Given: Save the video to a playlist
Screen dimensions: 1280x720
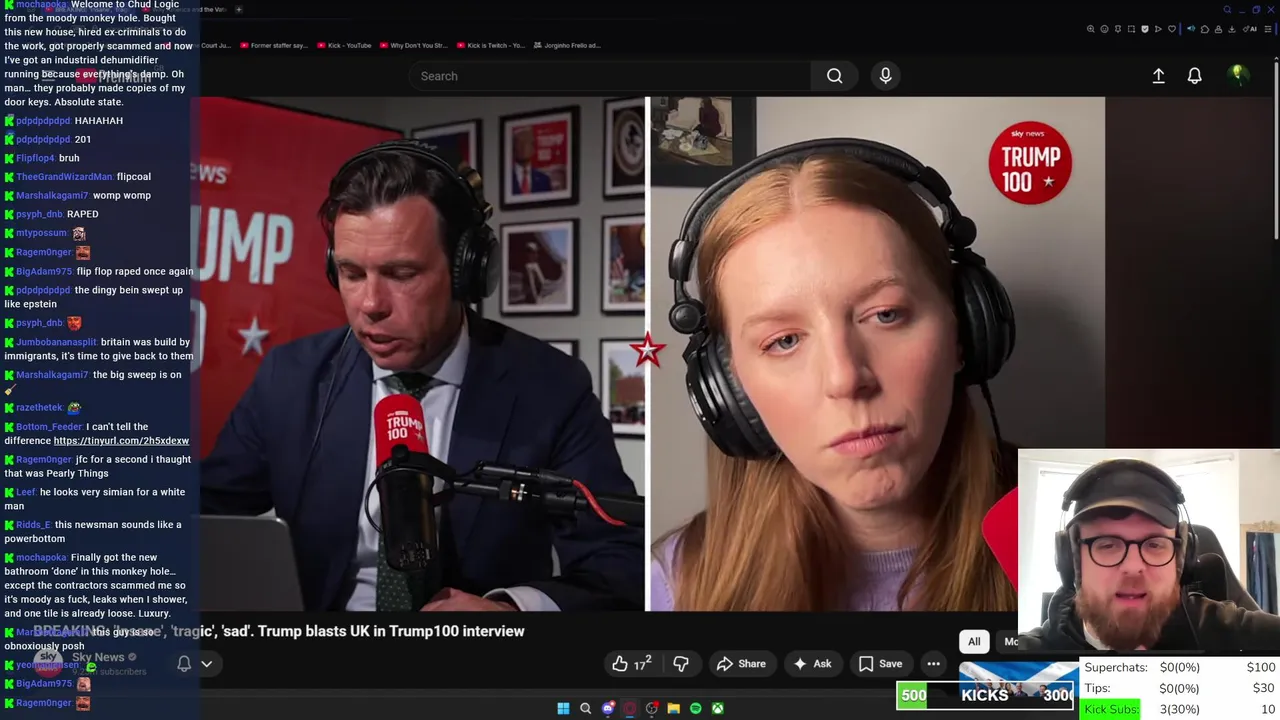Looking at the screenshot, I should tap(880, 664).
